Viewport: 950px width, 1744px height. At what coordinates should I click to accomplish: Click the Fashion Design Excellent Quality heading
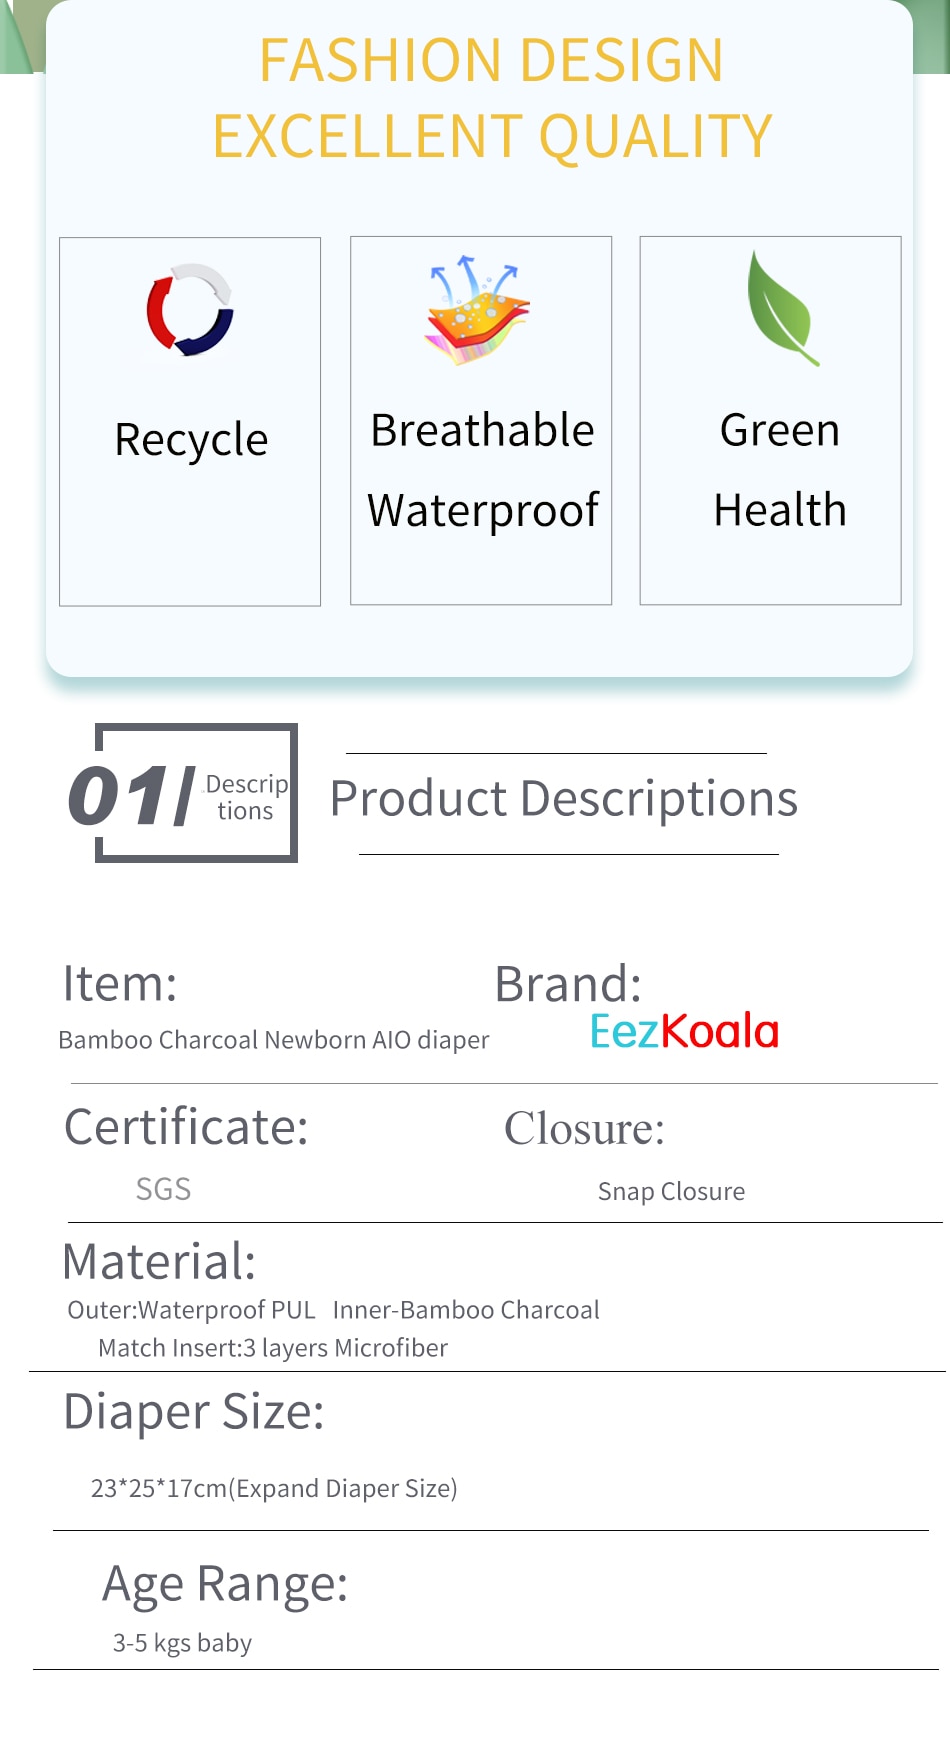492,98
